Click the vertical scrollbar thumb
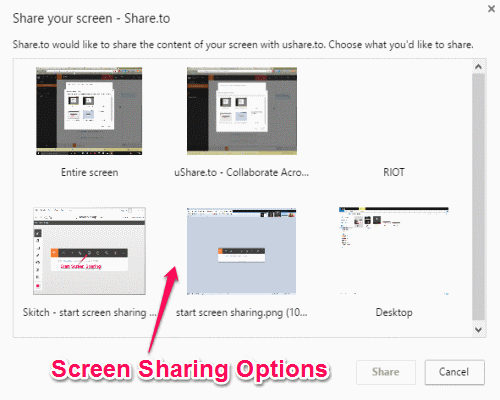Viewport: 500px width, 400px height. click(x=478, y=197)
